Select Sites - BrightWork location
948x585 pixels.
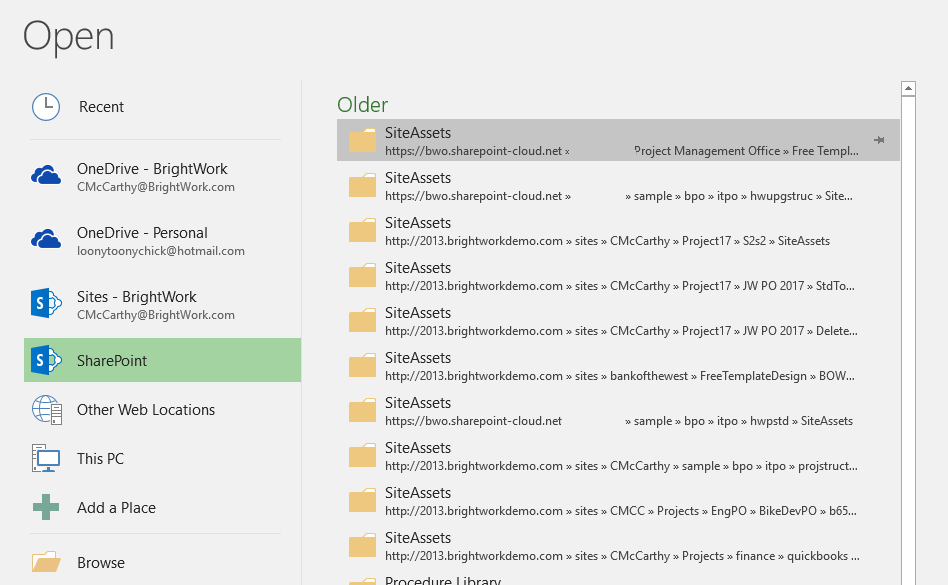[162, 304]
